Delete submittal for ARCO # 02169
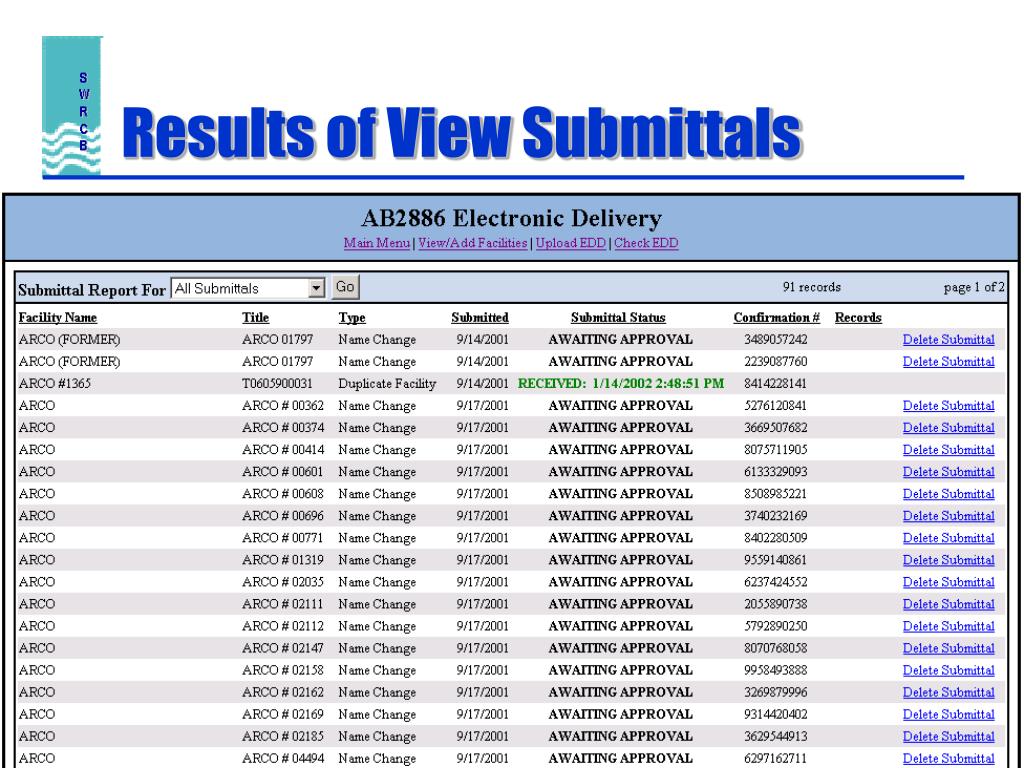 pos(949,714)
